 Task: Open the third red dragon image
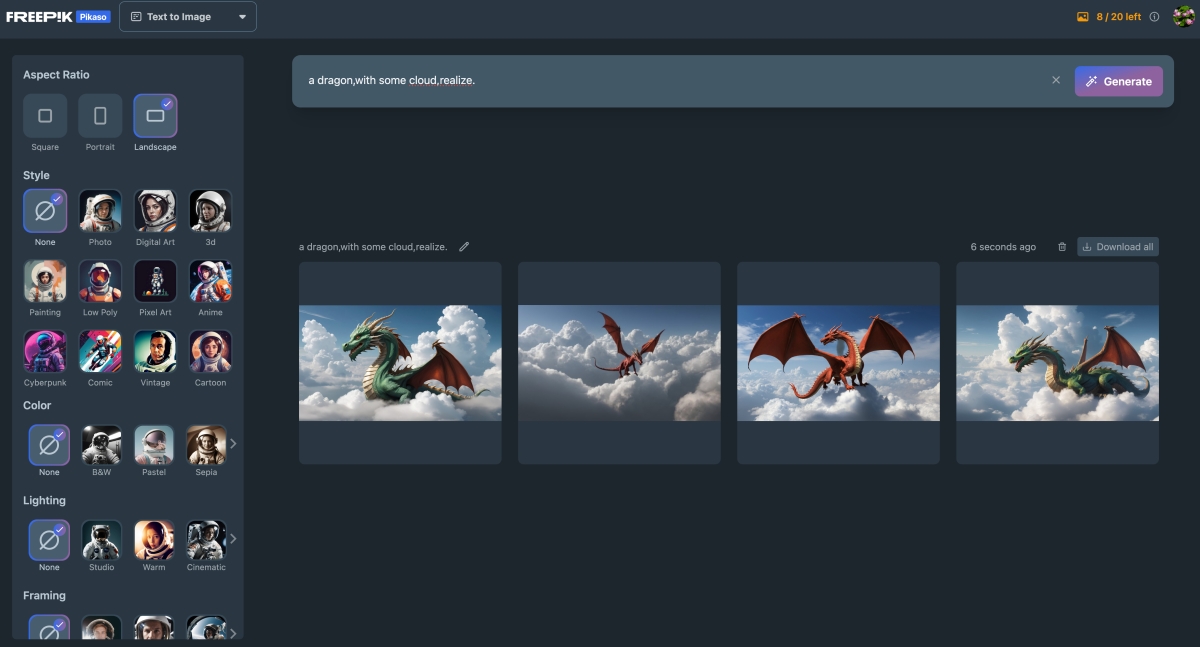tap(838, 363)
